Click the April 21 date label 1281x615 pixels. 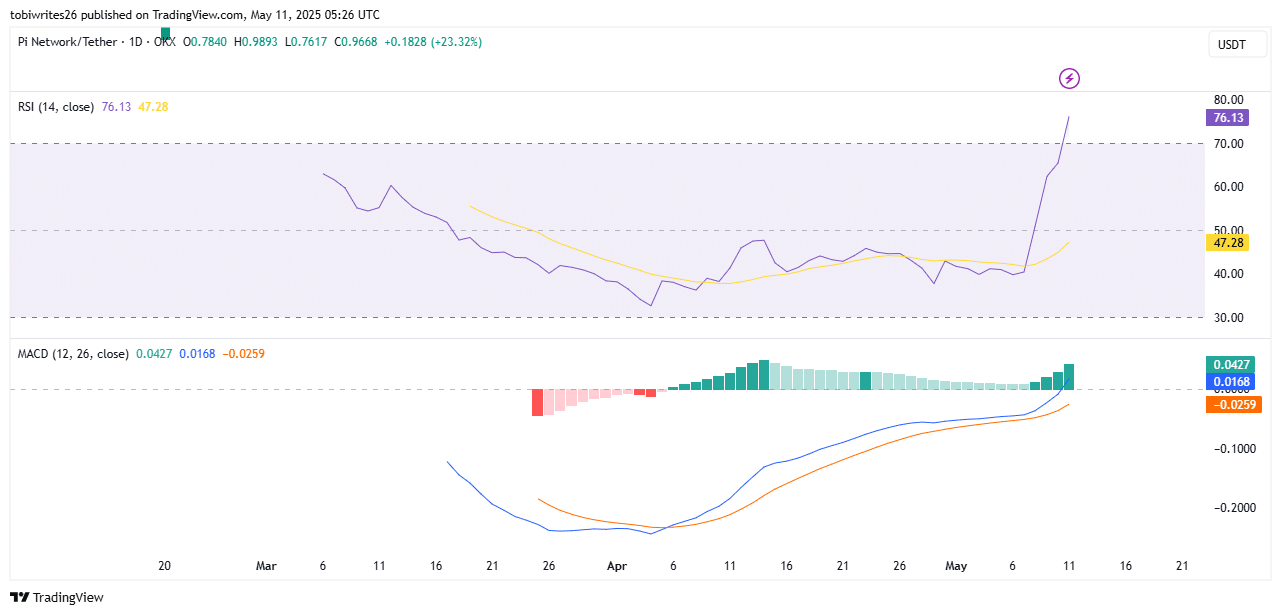point(843,566)
